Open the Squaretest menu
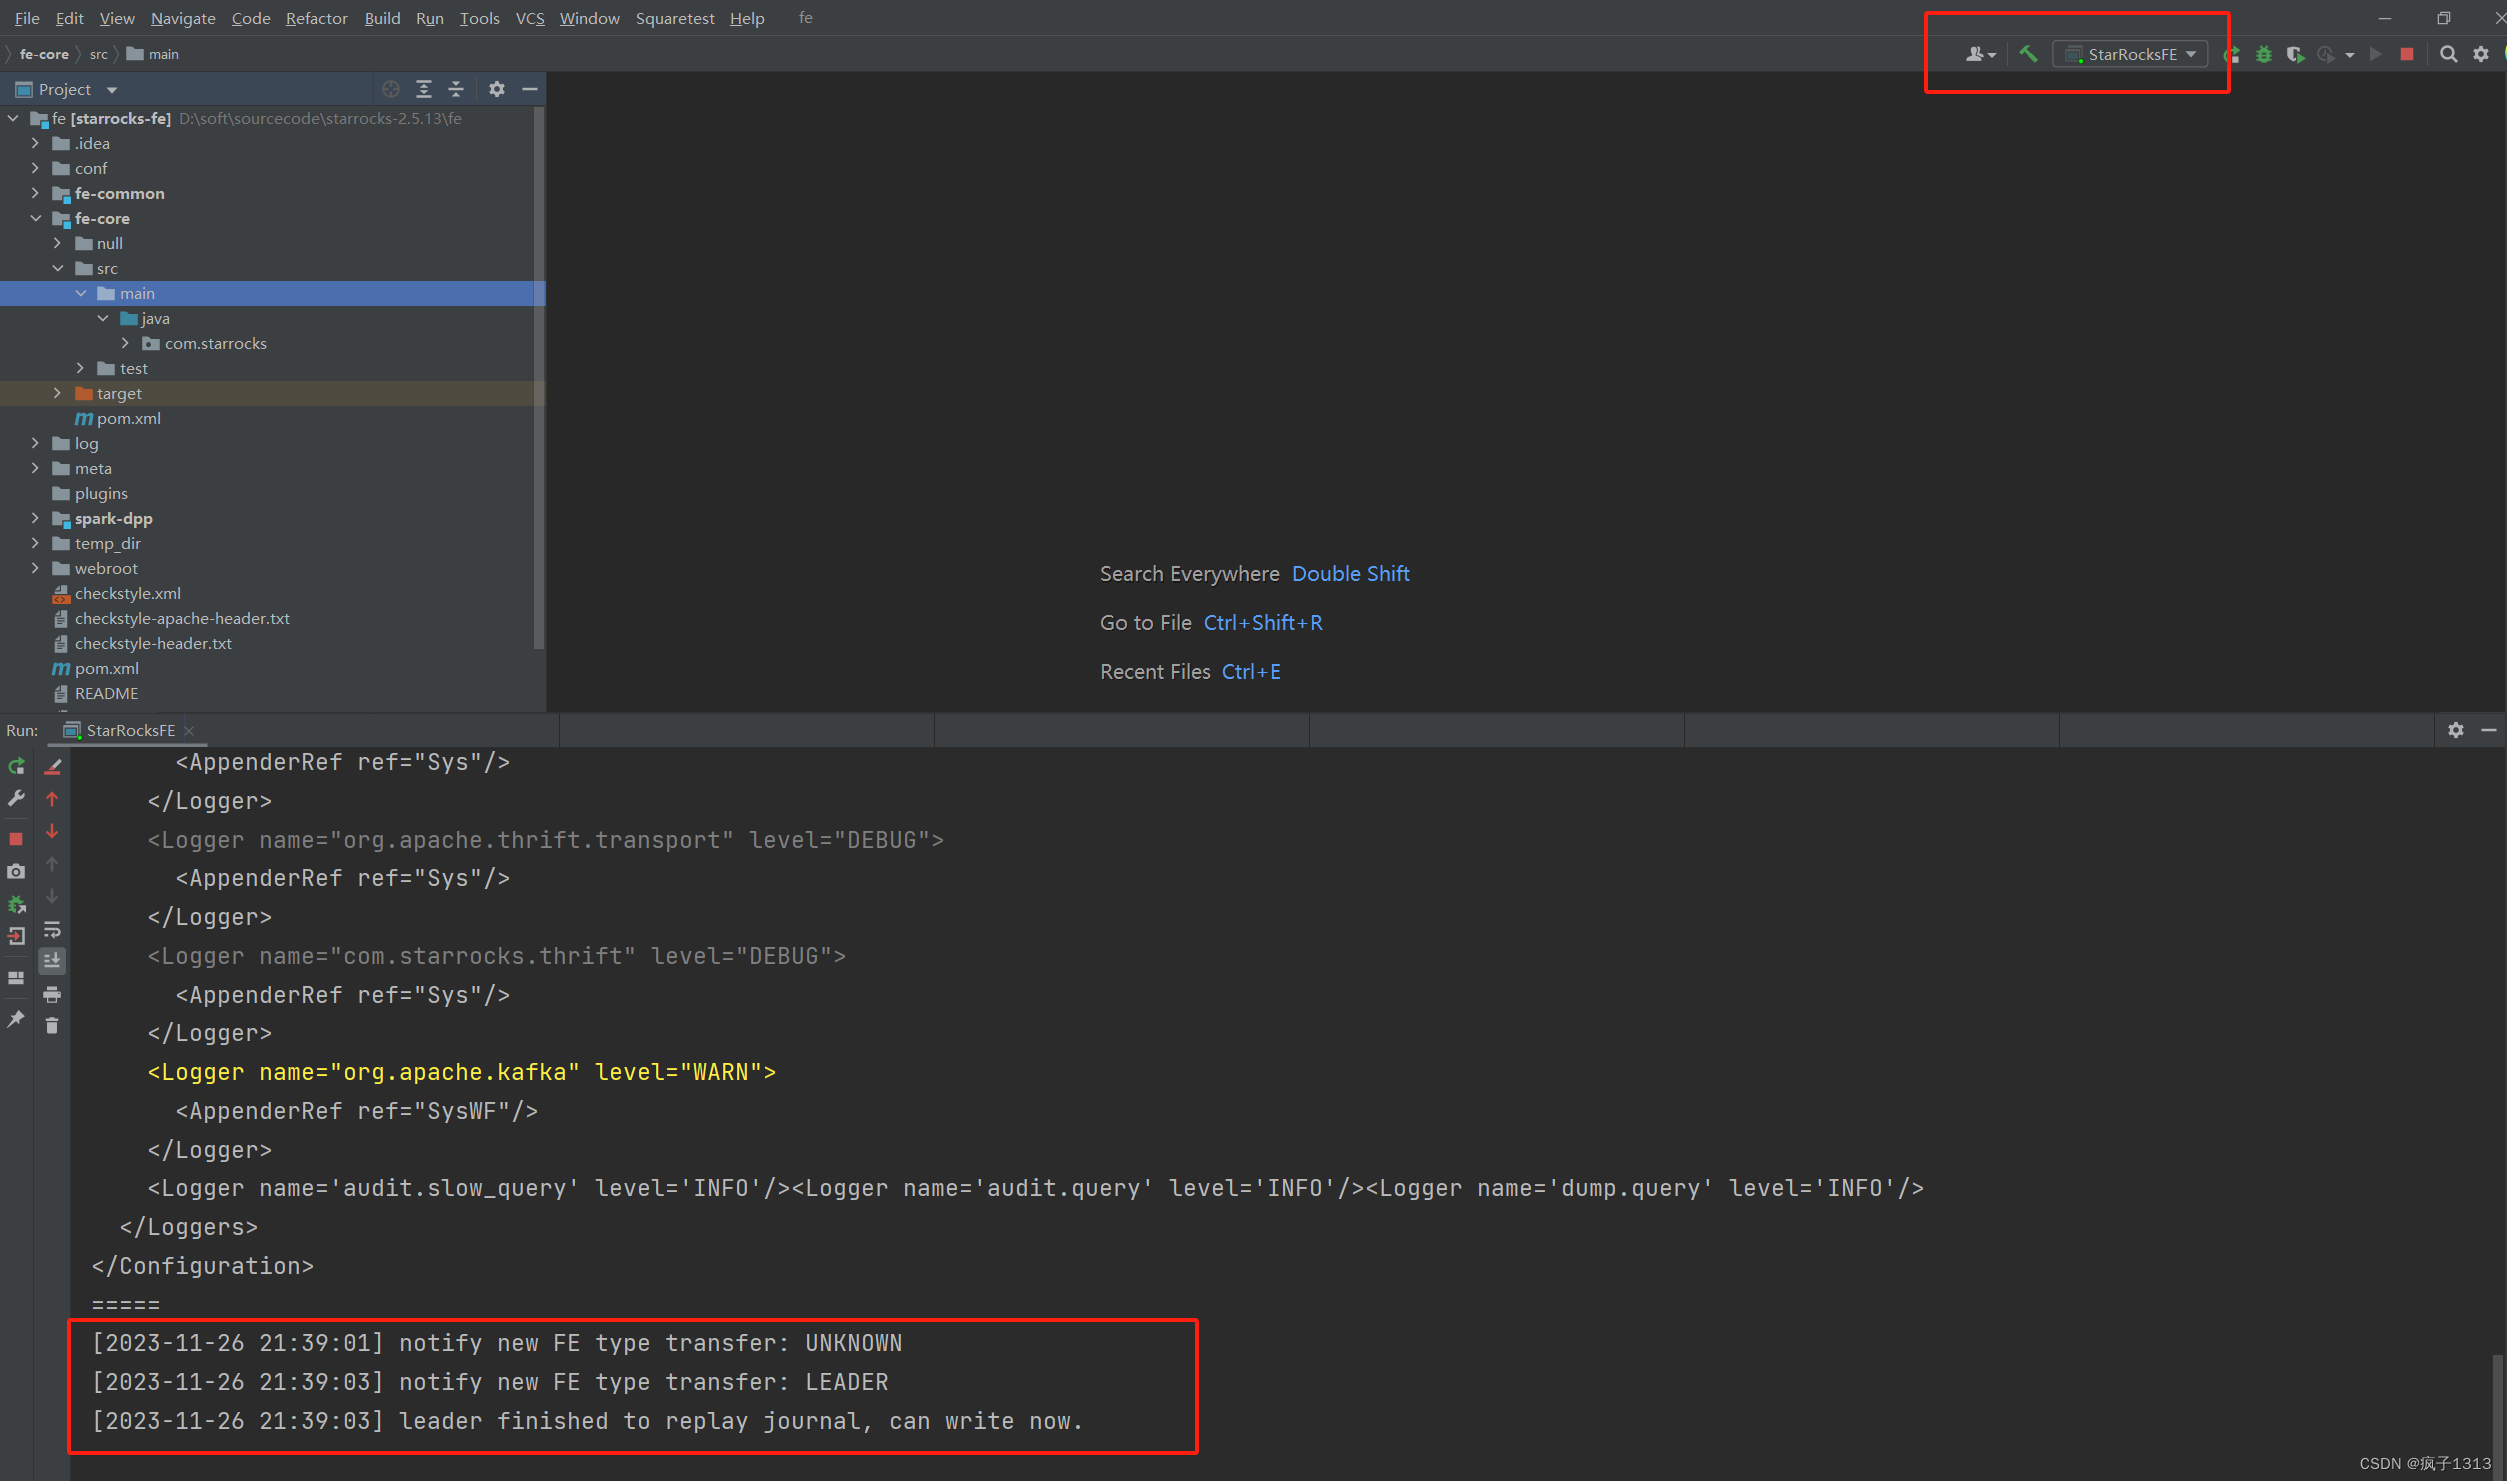The height and width of the screenshot is (1481, 2507). (x=675, y=18)
